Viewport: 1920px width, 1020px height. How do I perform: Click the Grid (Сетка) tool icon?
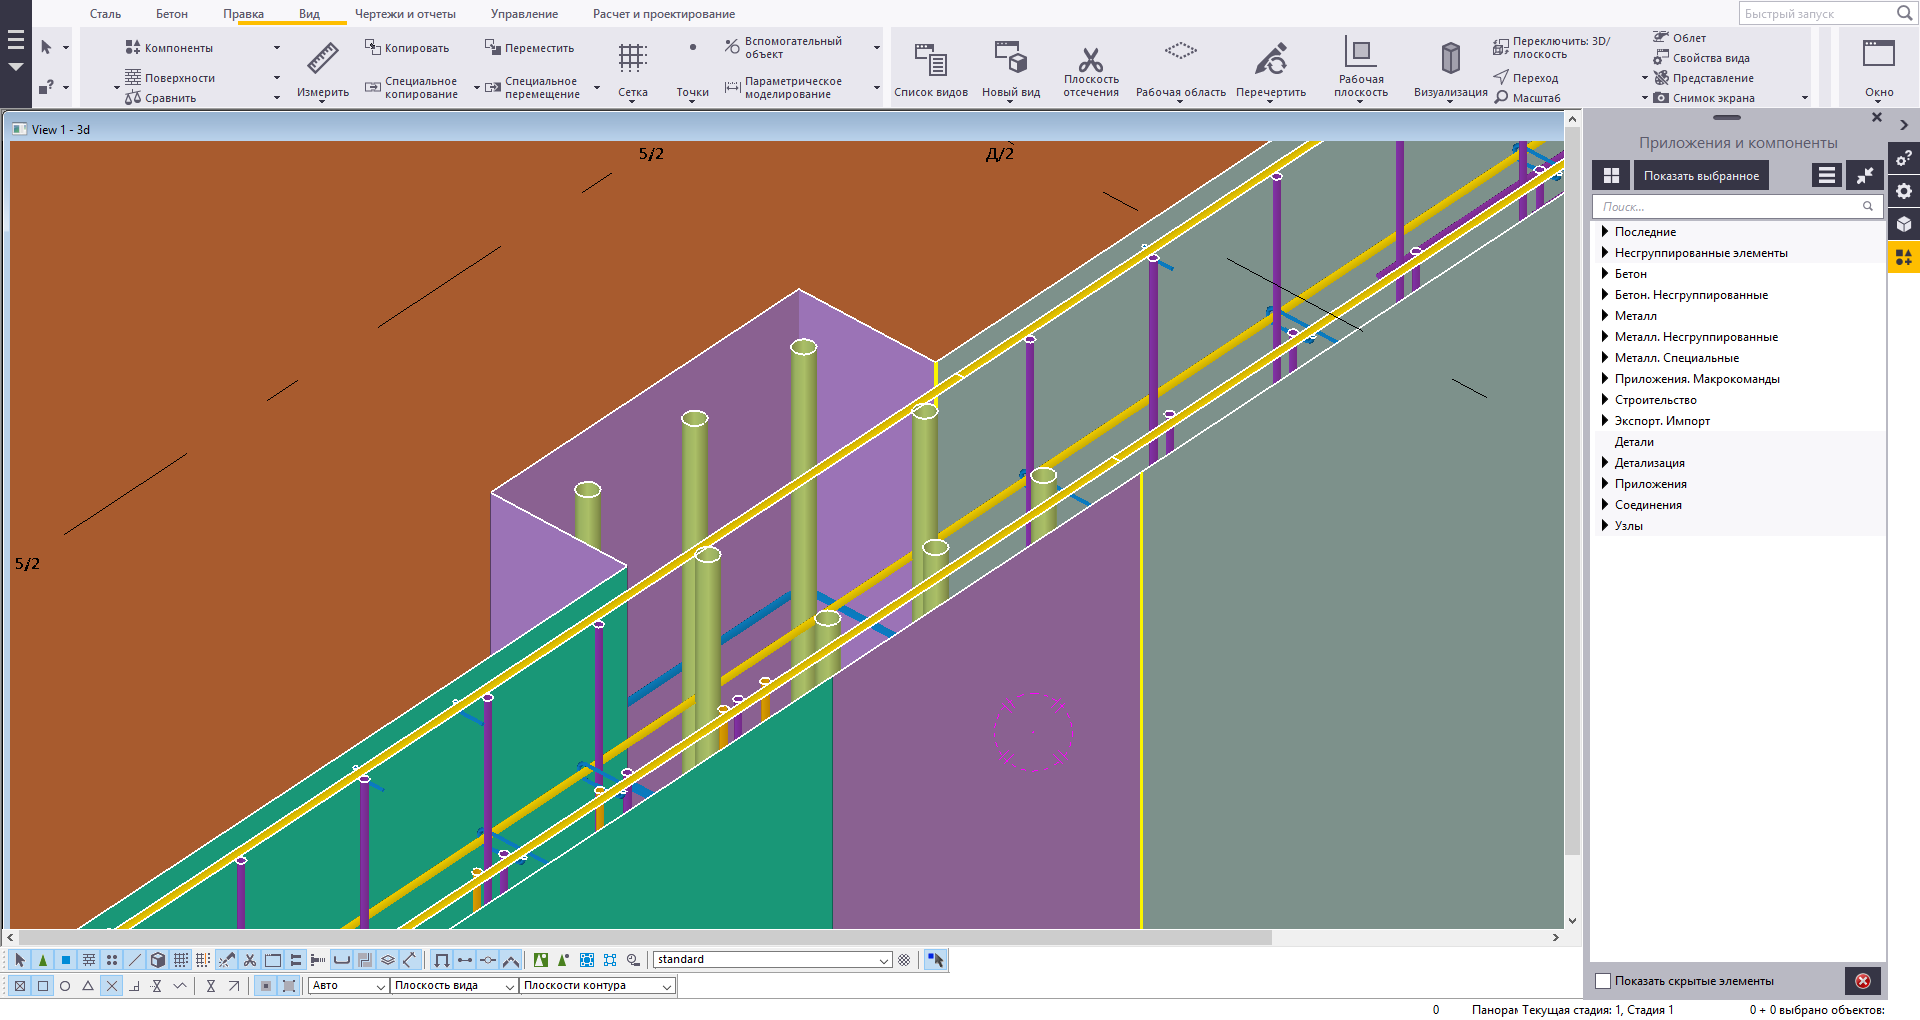point(632,60)
